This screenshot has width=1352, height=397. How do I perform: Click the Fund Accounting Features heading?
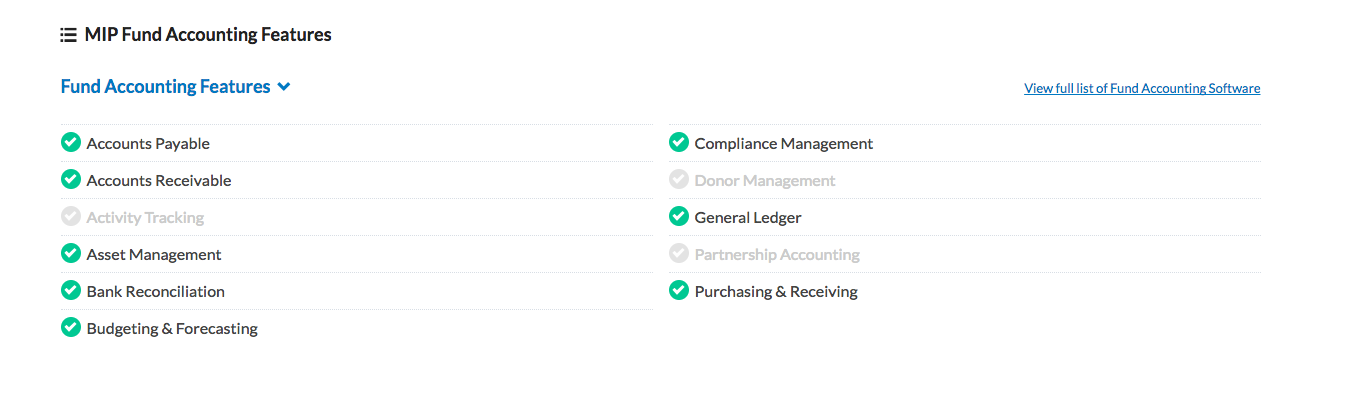(166, 87)
